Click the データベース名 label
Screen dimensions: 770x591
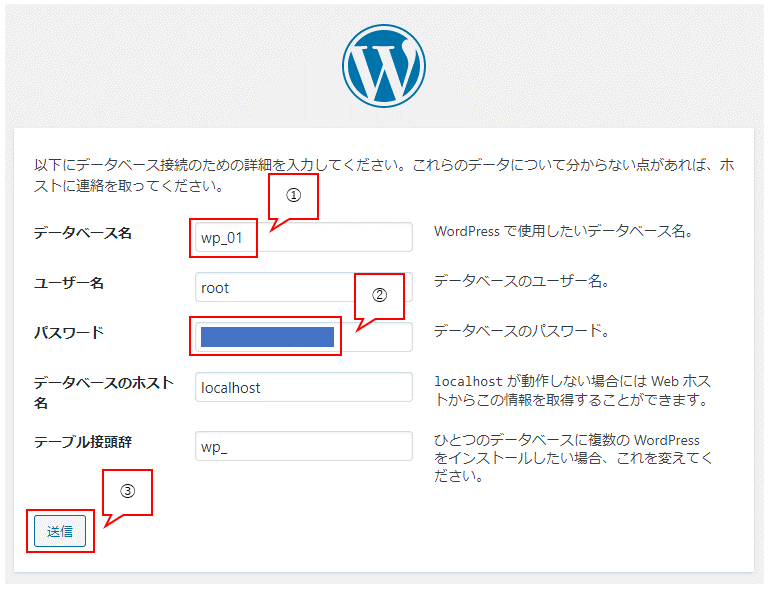click(82, 233)
